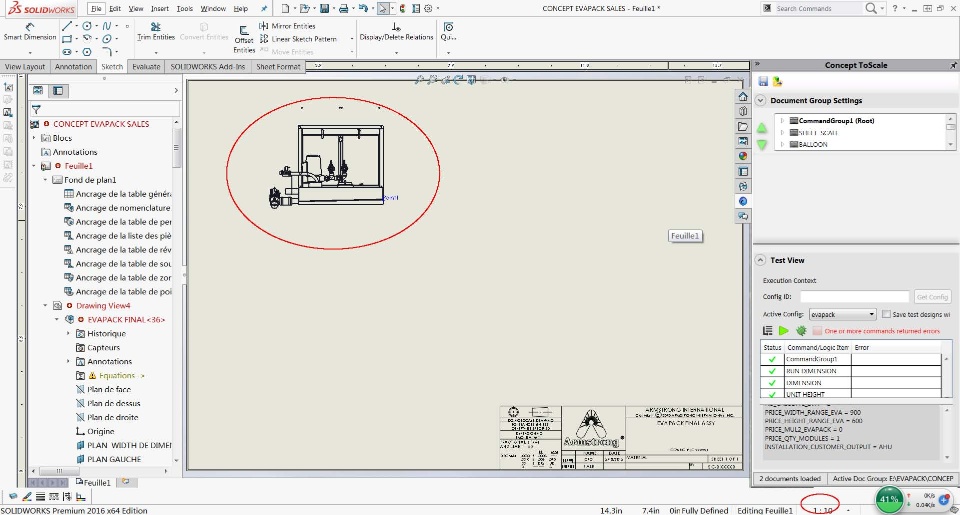Click the Add Sheet tab icon

tap(126, 482)
